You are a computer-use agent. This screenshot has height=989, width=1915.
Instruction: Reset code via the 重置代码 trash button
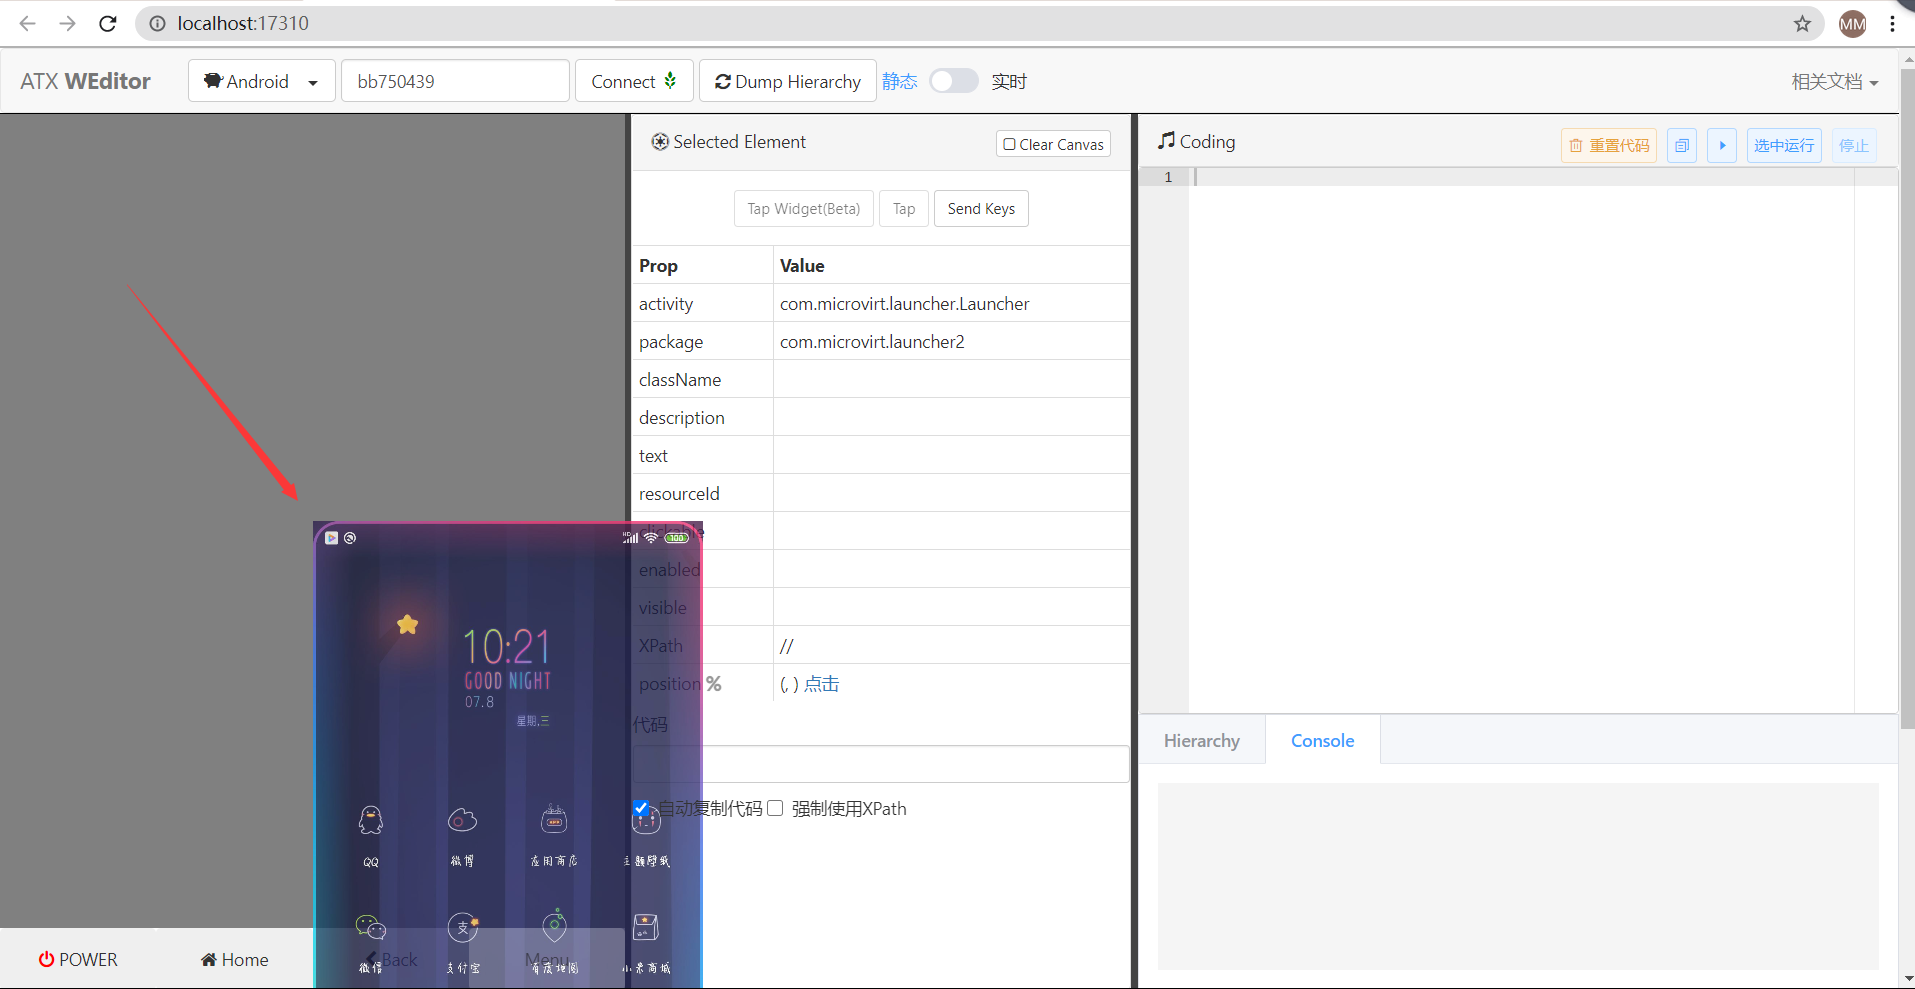point(1608,145)
